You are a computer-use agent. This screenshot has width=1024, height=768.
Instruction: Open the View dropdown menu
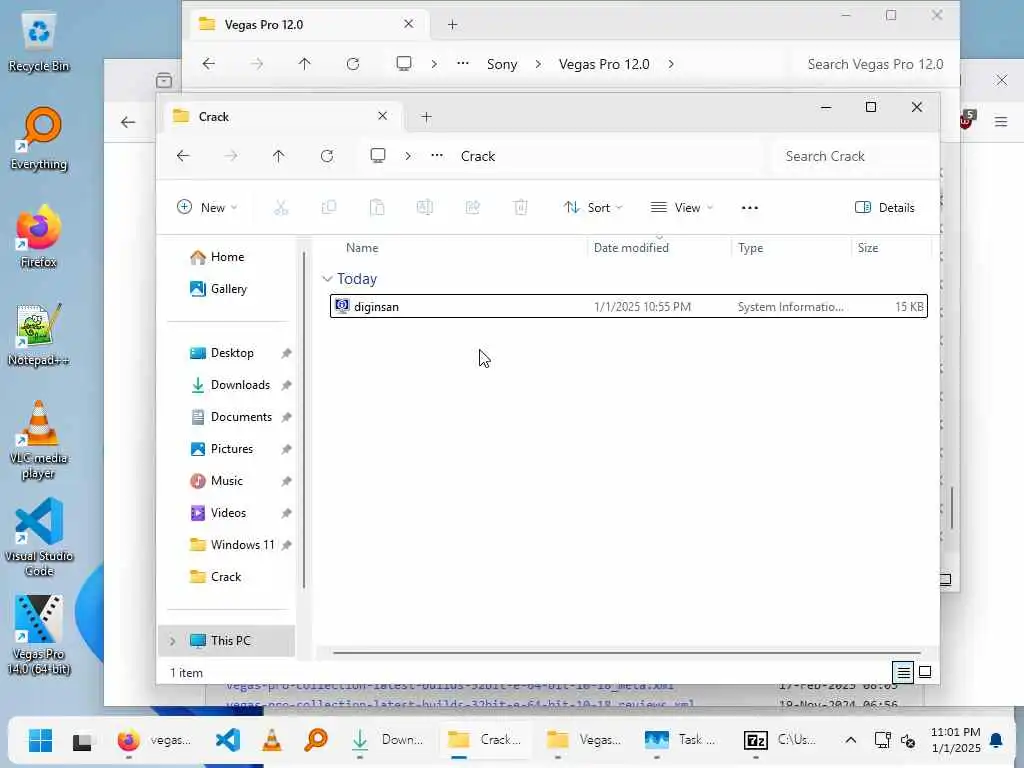pos(682,208)
